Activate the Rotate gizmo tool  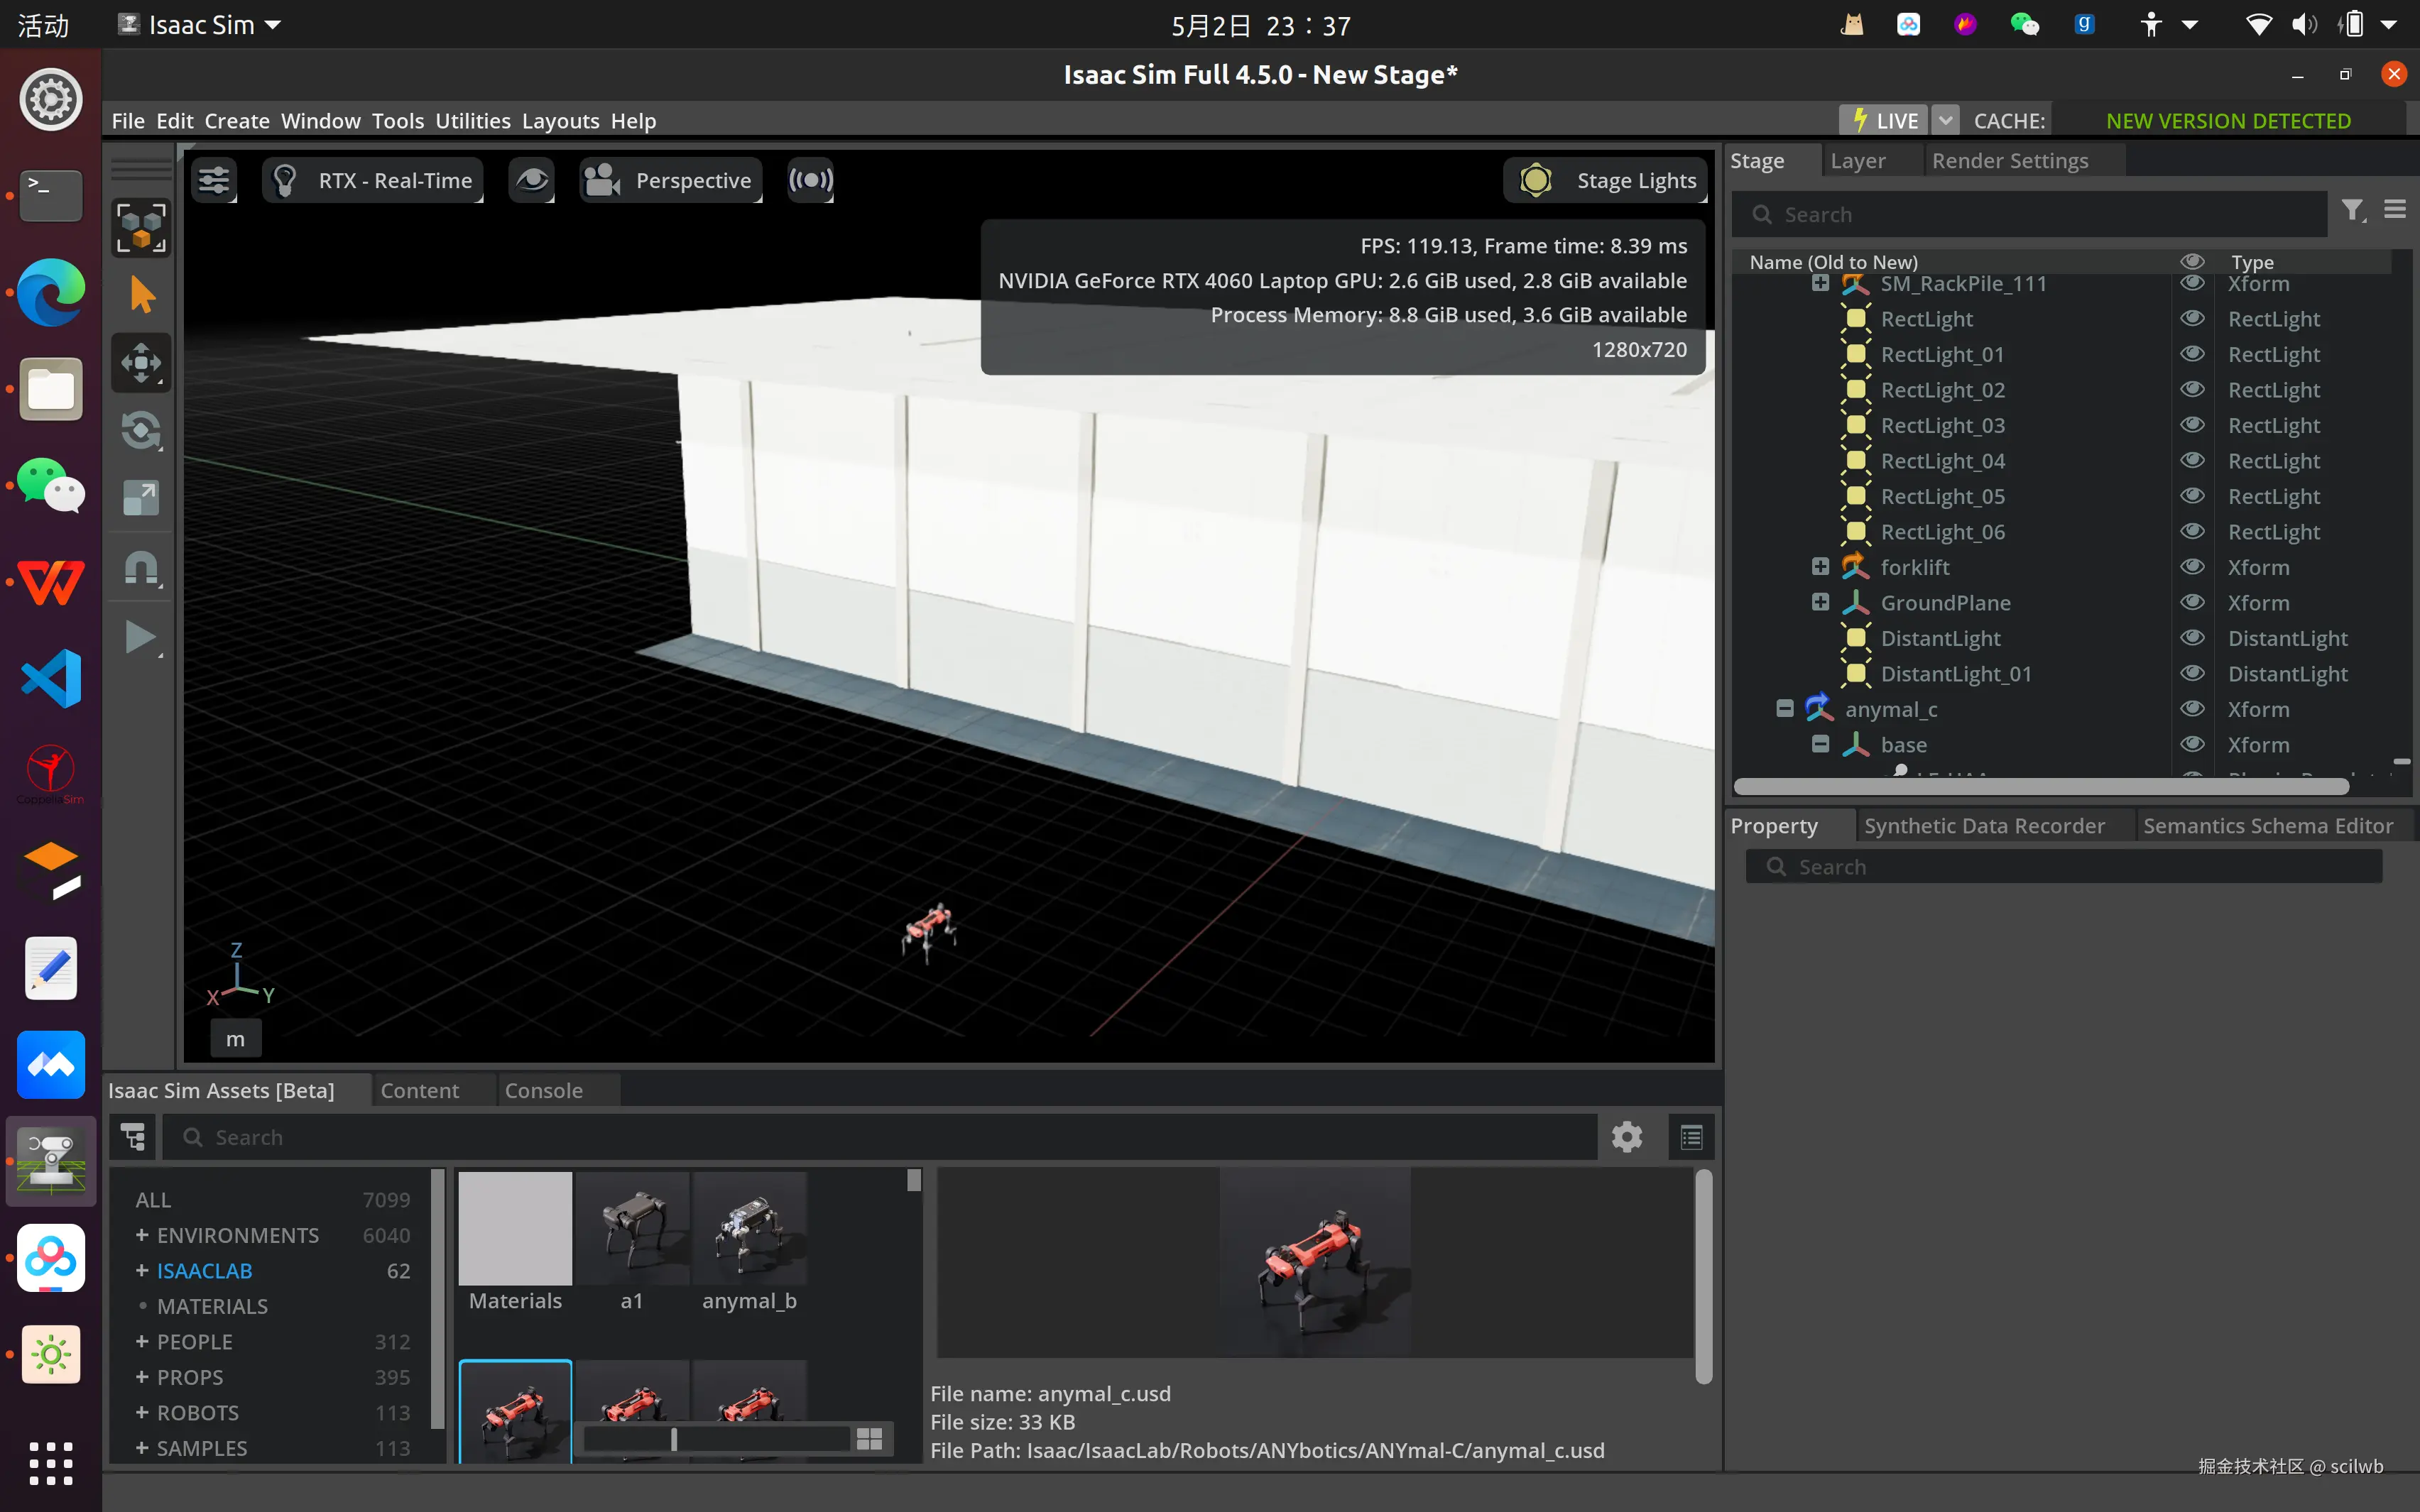coord(141,431)
